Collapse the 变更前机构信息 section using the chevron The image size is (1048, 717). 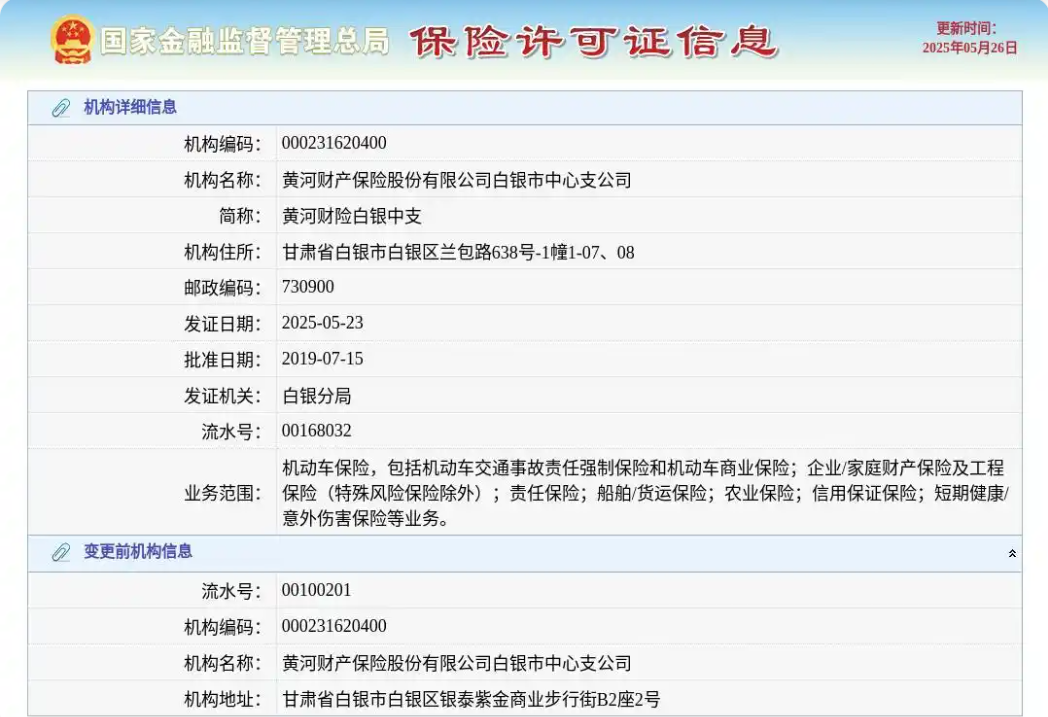pyautogui.click(x=1012, y=554)
